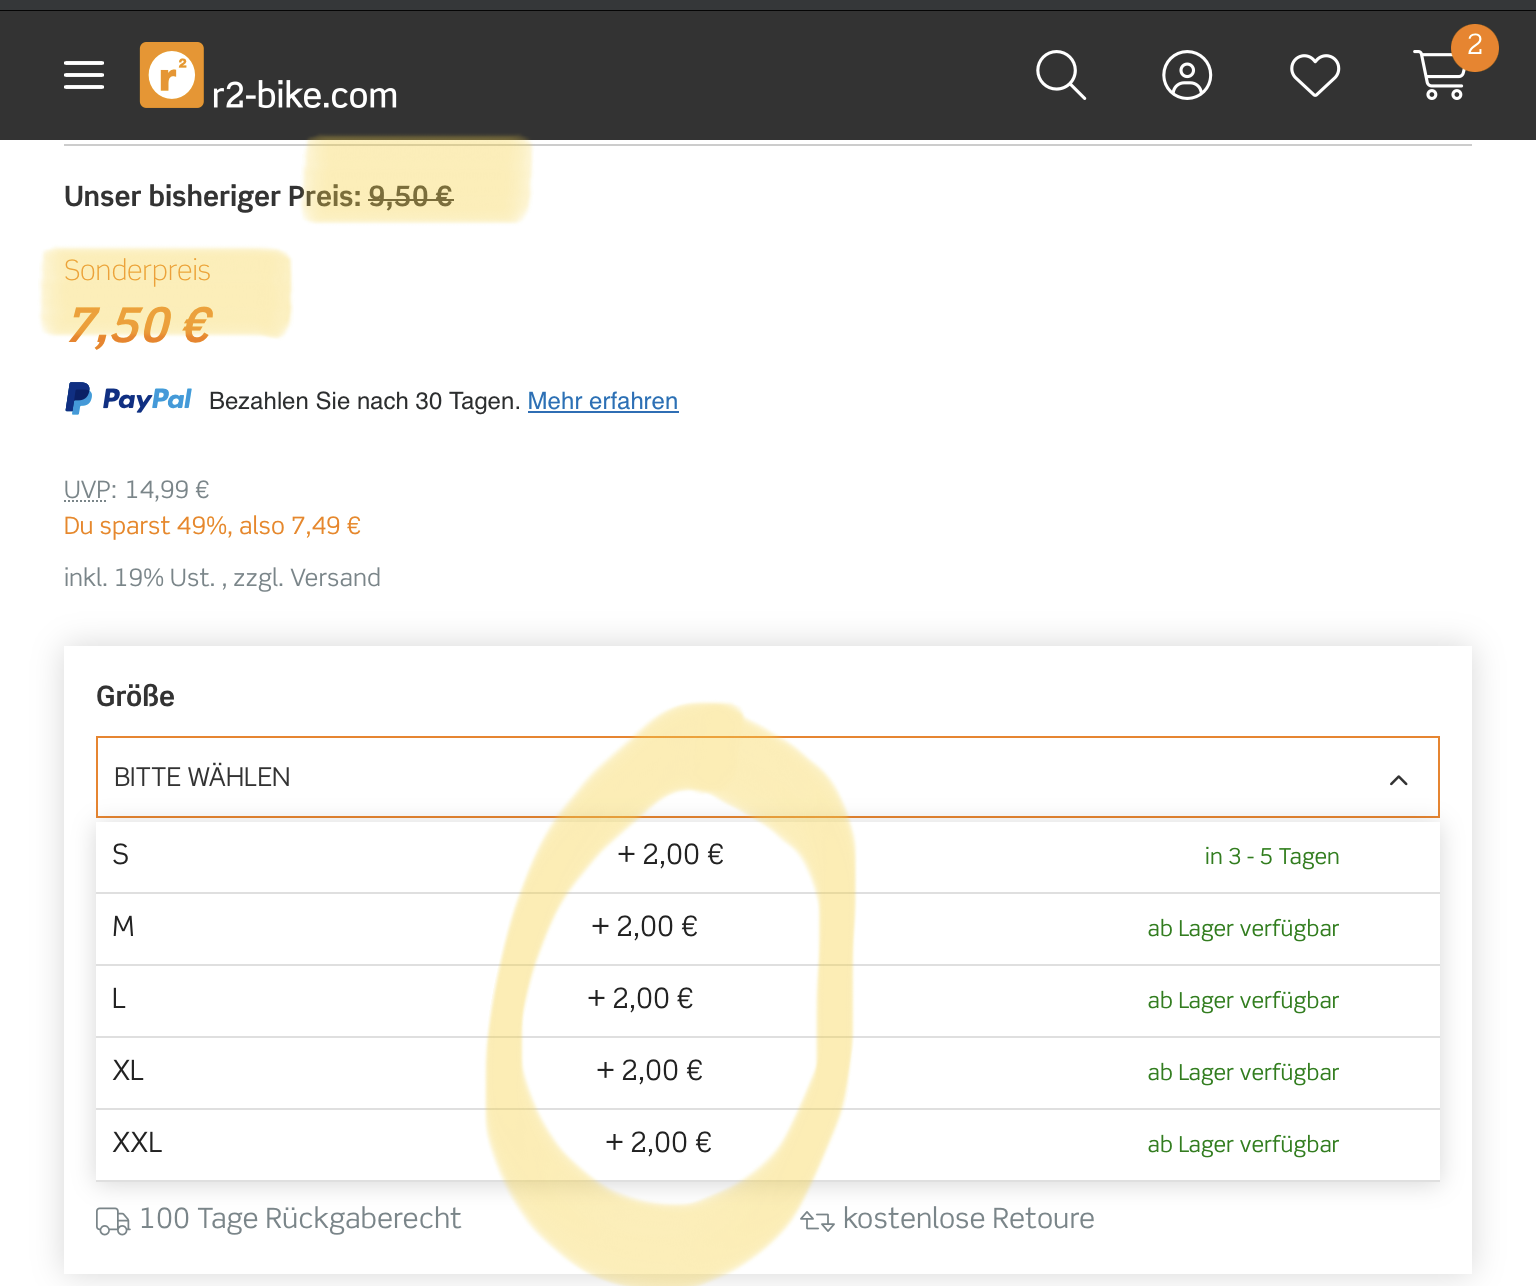Open the shopping cart with 2 items
This screenshot has width=1536, height=1286.
(1442, 75)
